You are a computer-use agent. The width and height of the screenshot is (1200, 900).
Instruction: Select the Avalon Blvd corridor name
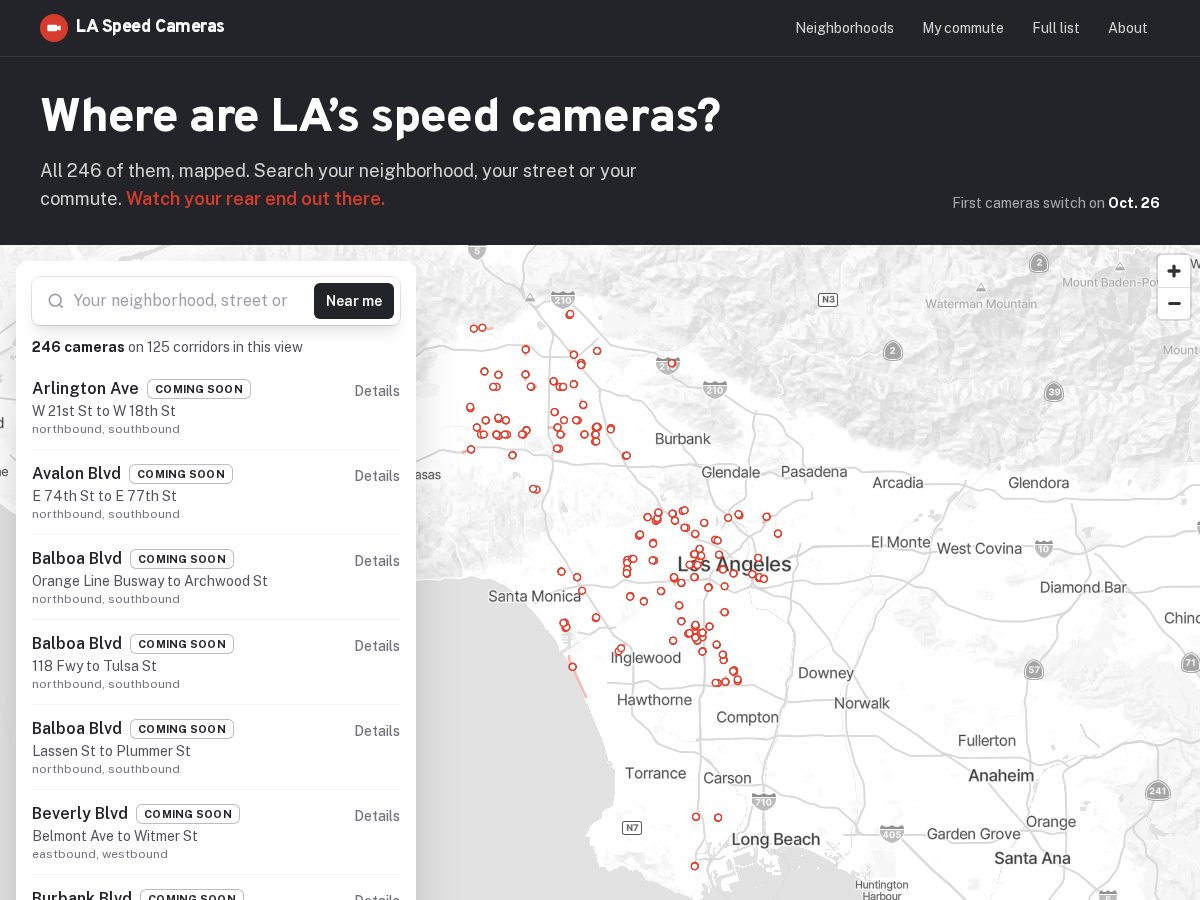pos(76,473)
